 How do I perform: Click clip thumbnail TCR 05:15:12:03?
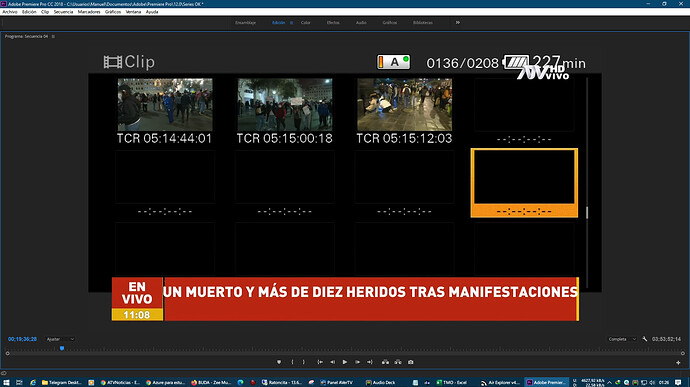pyautogui.click(x=404, y=105)
